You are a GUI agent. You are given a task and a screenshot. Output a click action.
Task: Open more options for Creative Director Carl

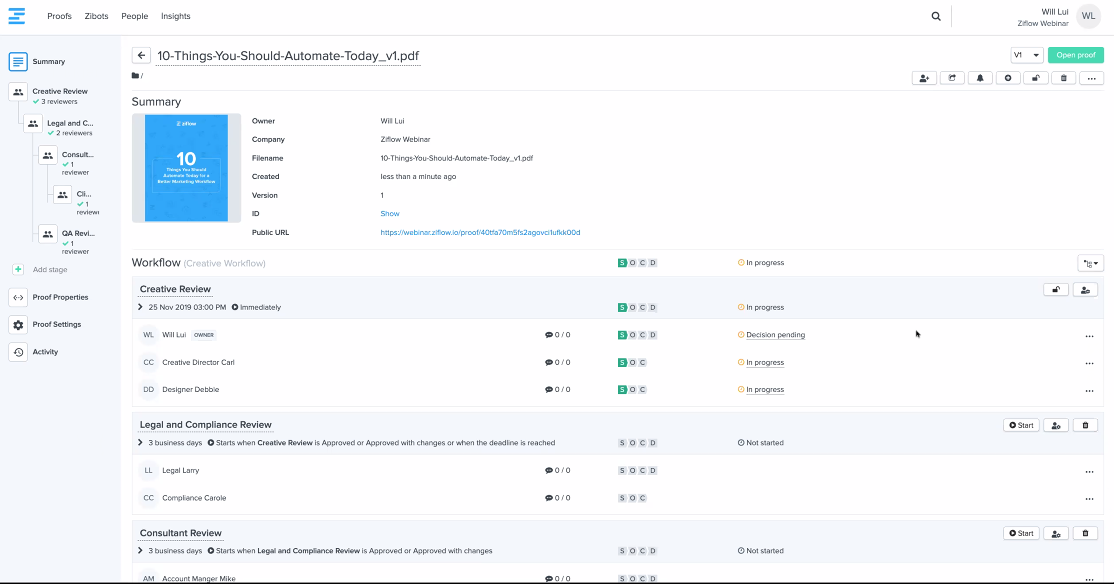[1089, 363]
